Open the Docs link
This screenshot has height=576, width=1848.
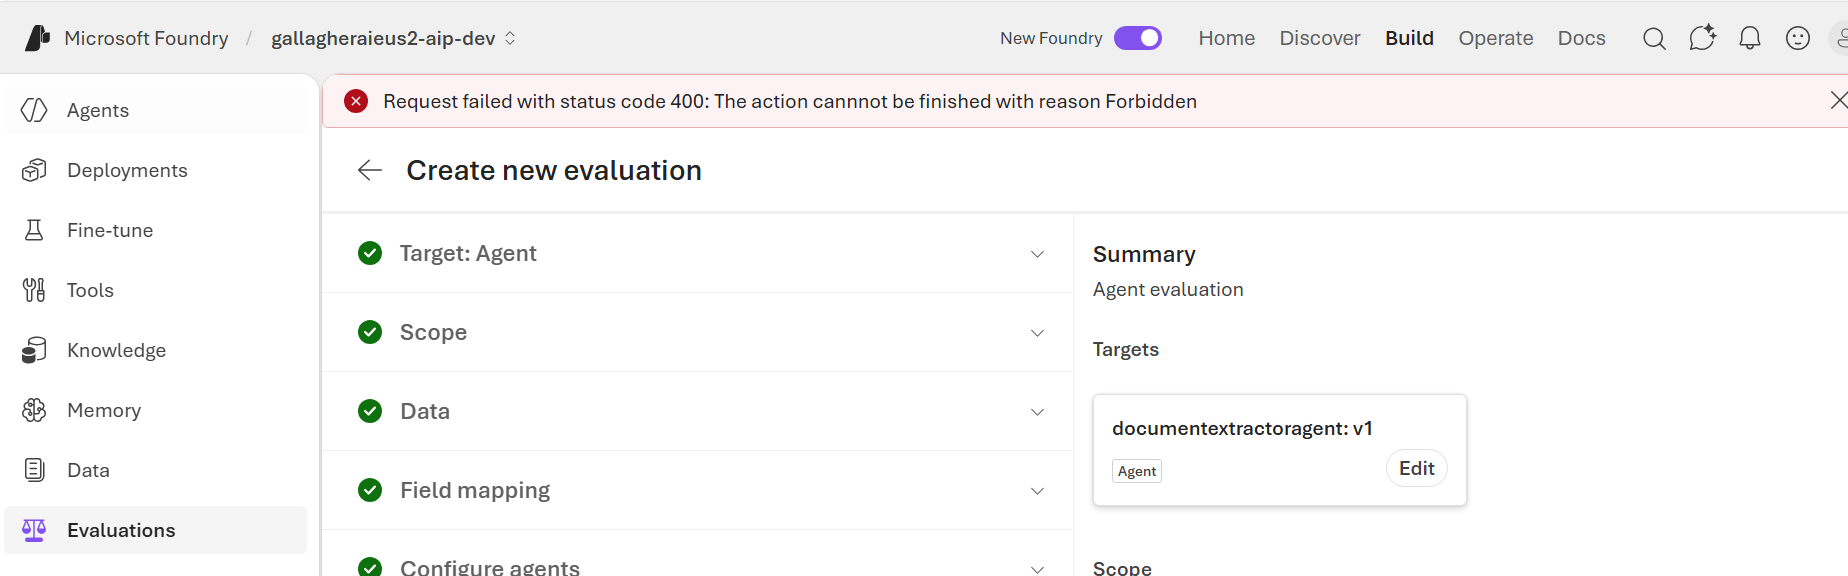[x=1581, y=38]
